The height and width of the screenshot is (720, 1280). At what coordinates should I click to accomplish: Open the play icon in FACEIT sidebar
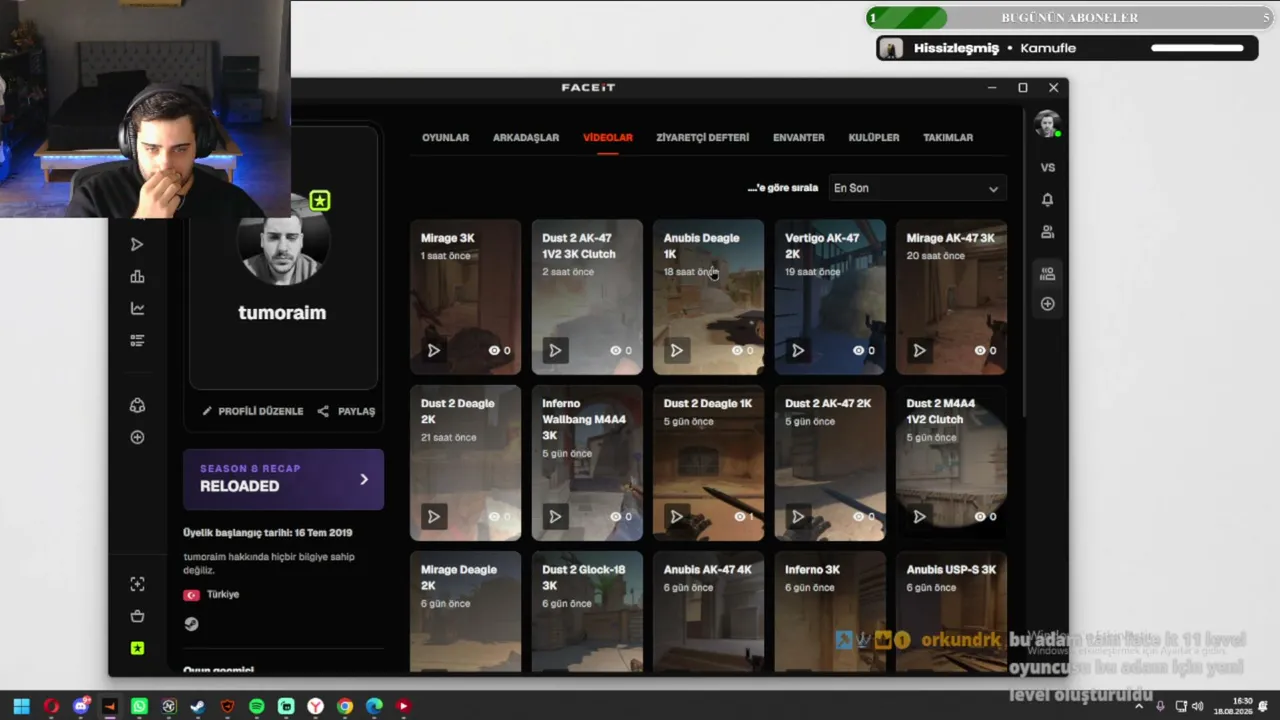pos(137,245)
